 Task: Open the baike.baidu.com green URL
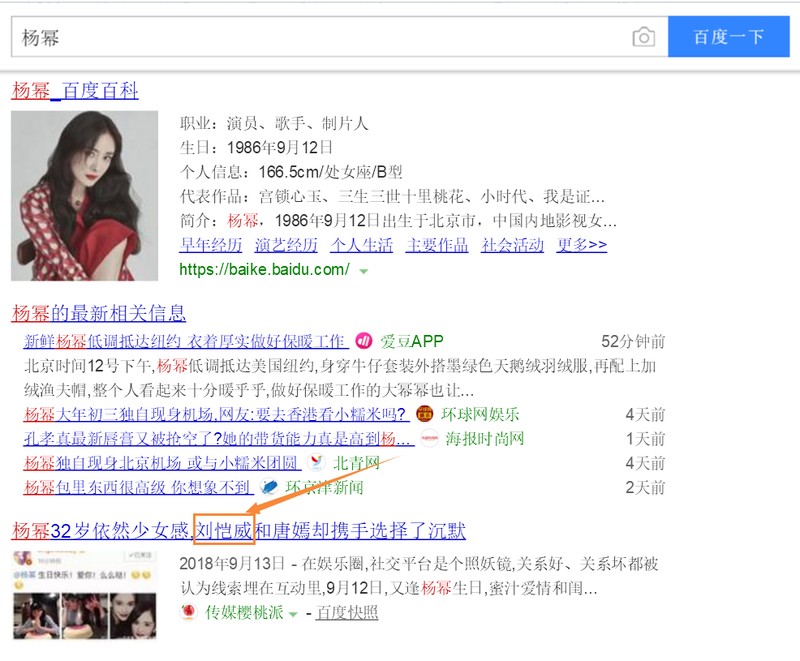tap(264, 269)
